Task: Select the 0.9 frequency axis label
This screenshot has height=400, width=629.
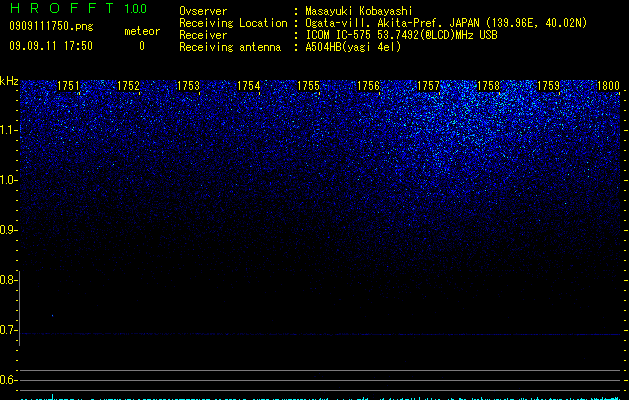Action: tap(8, 230)
